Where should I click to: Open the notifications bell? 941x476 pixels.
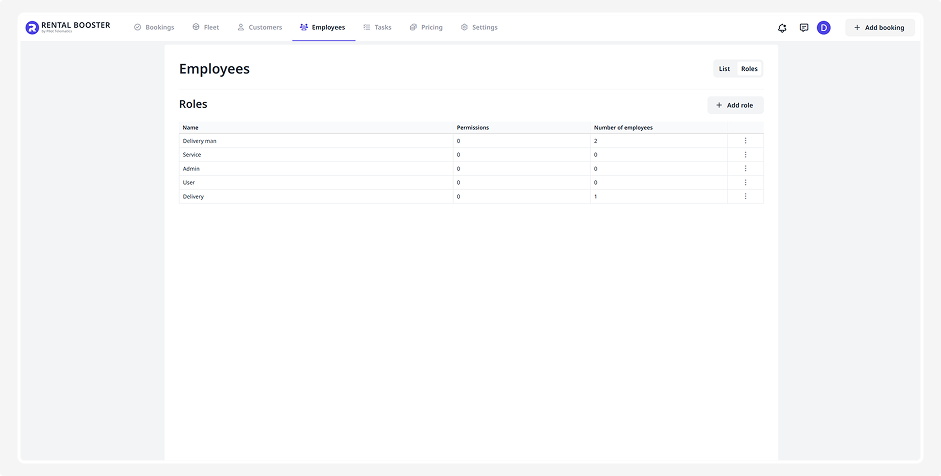(782, 28)
